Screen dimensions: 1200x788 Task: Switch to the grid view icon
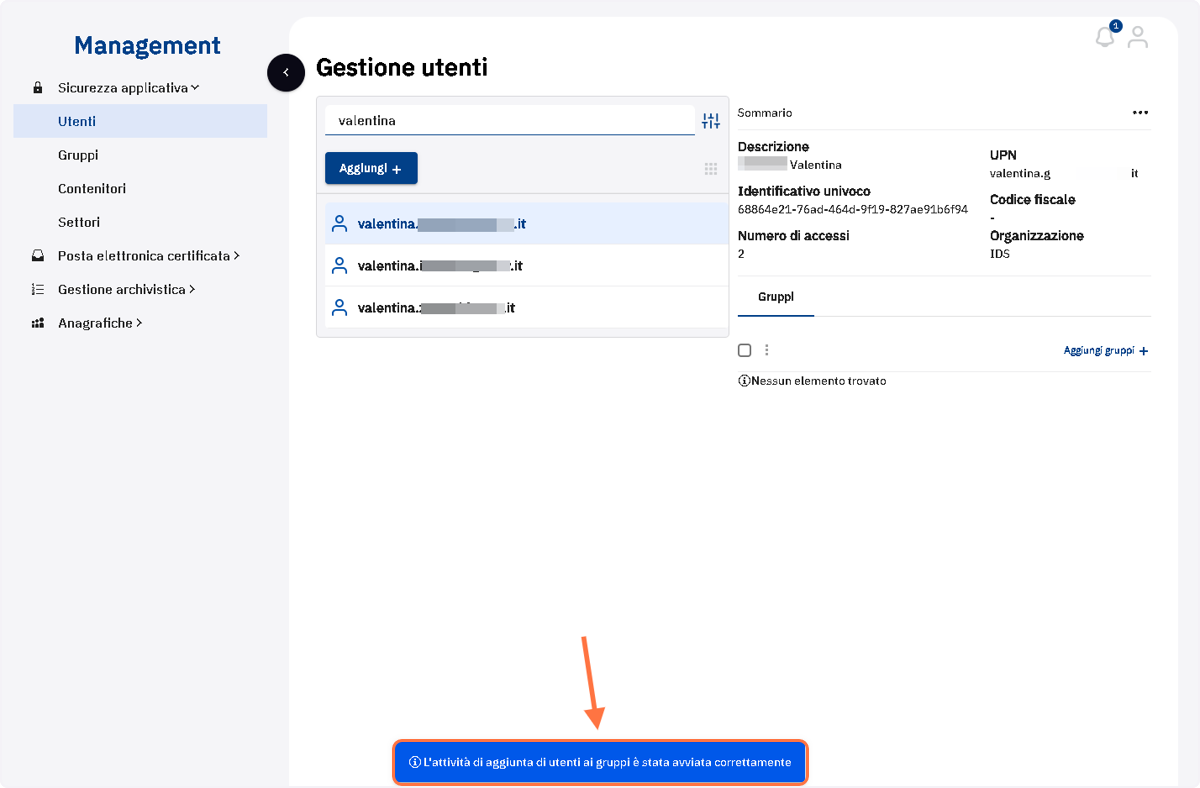point(711,169)
